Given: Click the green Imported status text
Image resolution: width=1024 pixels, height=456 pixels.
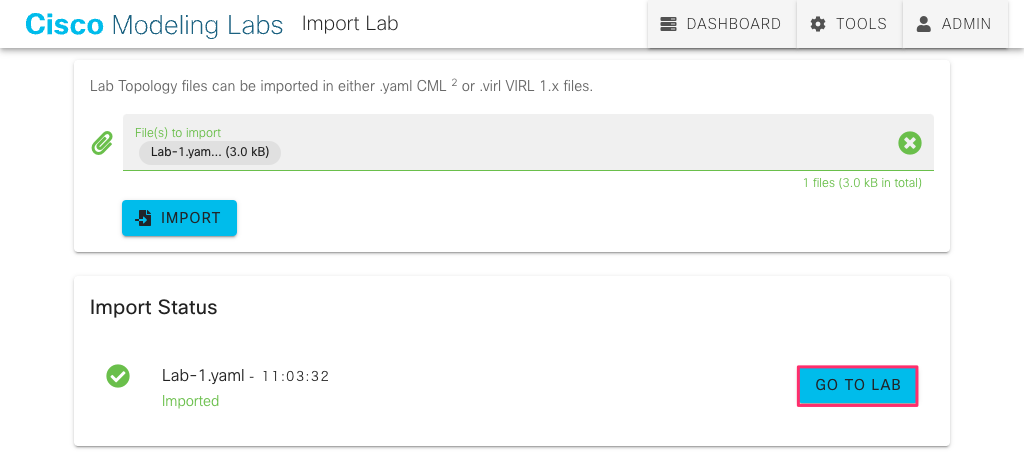Looking at the screenshot, I should [190, 401].
